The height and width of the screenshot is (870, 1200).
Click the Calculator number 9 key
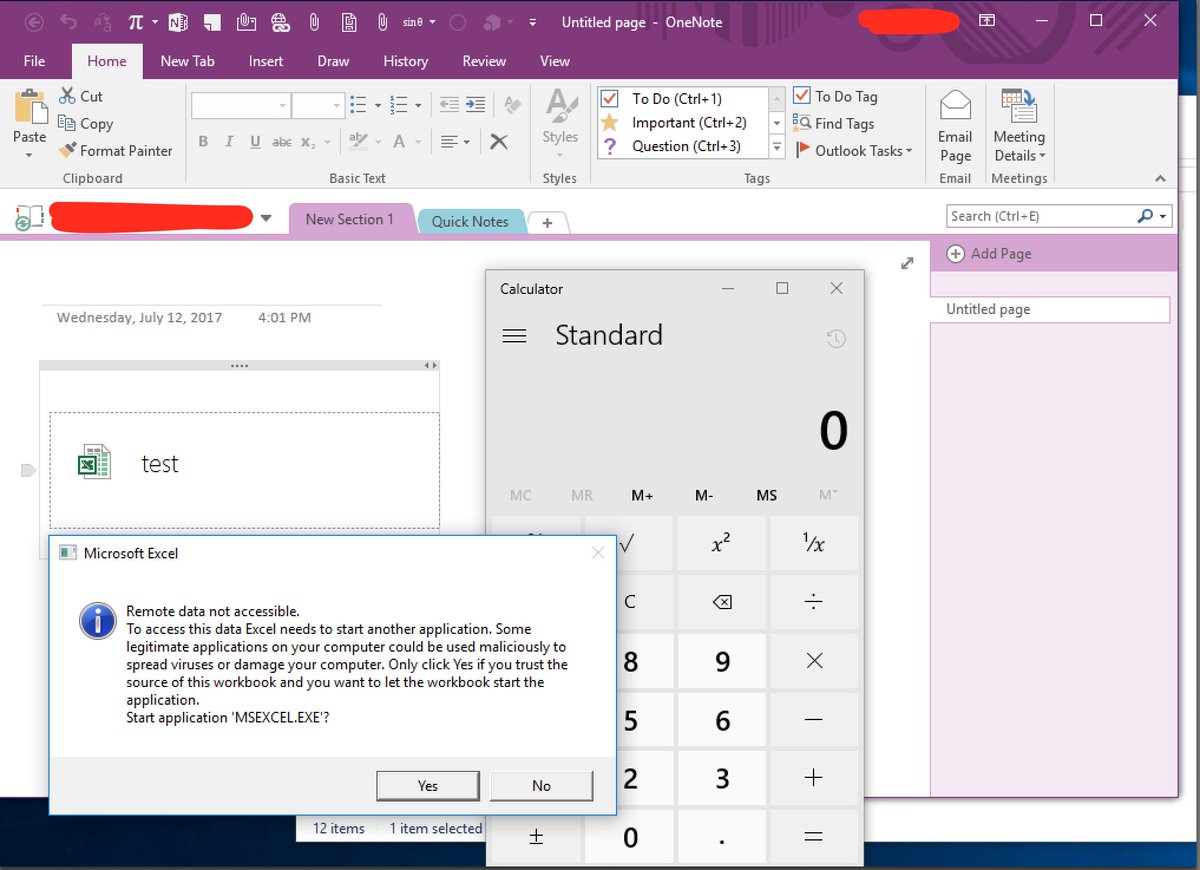pos(721,661)
